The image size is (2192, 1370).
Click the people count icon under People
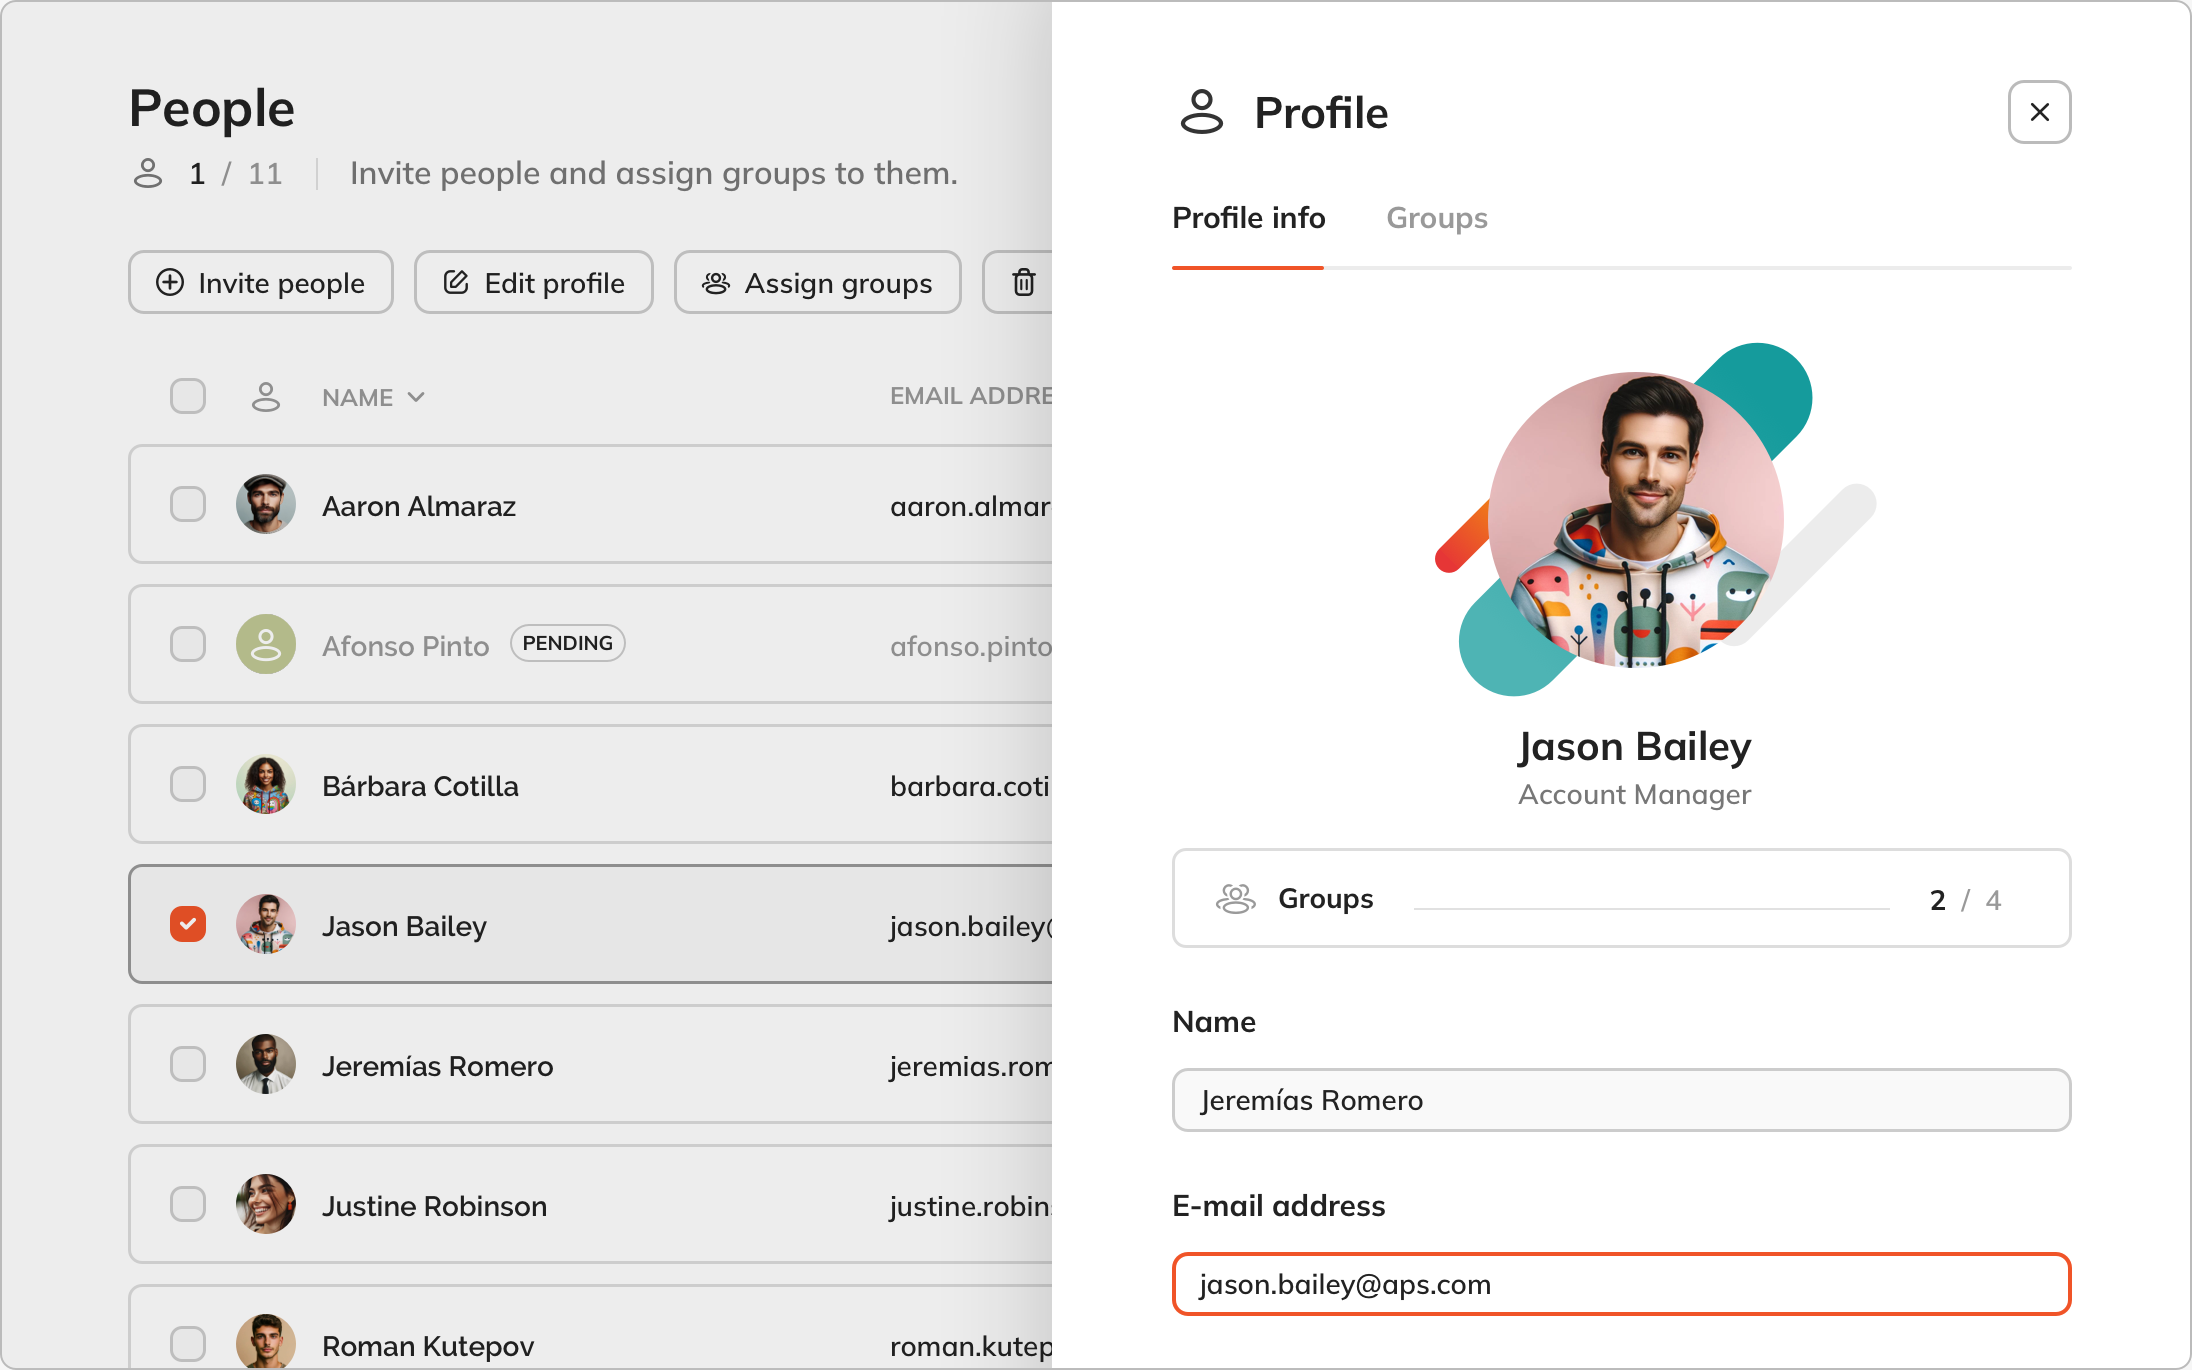pyautogui.click(x=148, y=174)
